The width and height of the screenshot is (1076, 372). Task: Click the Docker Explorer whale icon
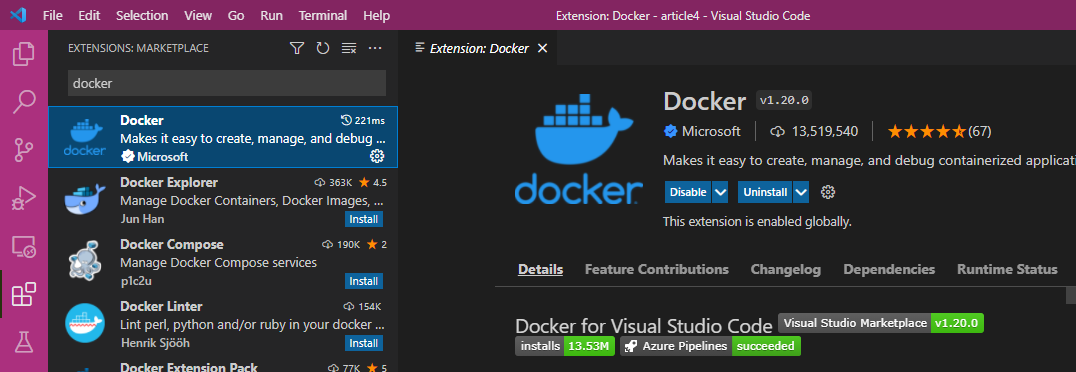click(x=85, y=200)
